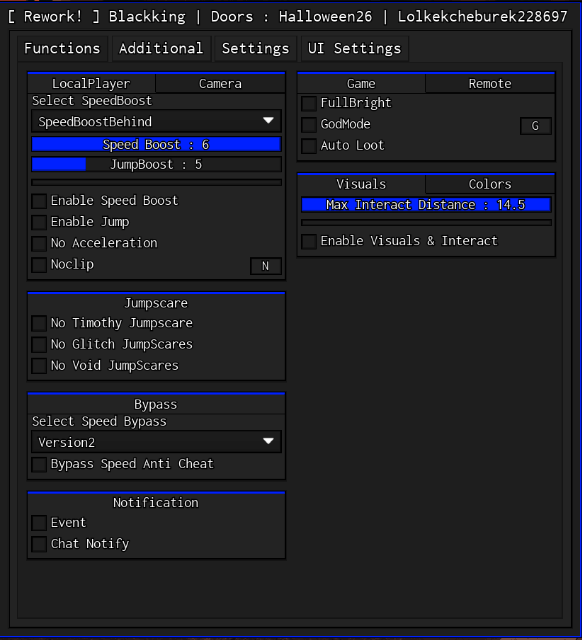Enable Bypass Speed Anti Cheat

[x=39, y=464]
